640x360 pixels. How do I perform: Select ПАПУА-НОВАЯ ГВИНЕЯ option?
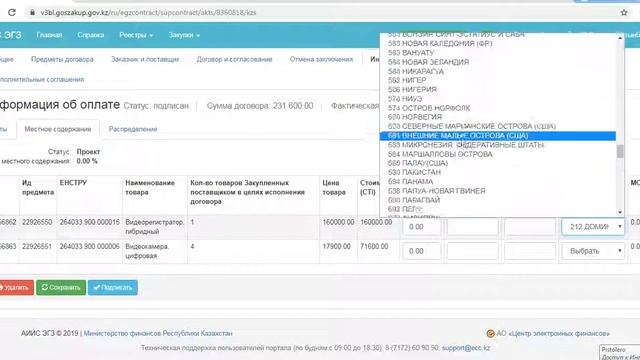[x=498, y=191]
